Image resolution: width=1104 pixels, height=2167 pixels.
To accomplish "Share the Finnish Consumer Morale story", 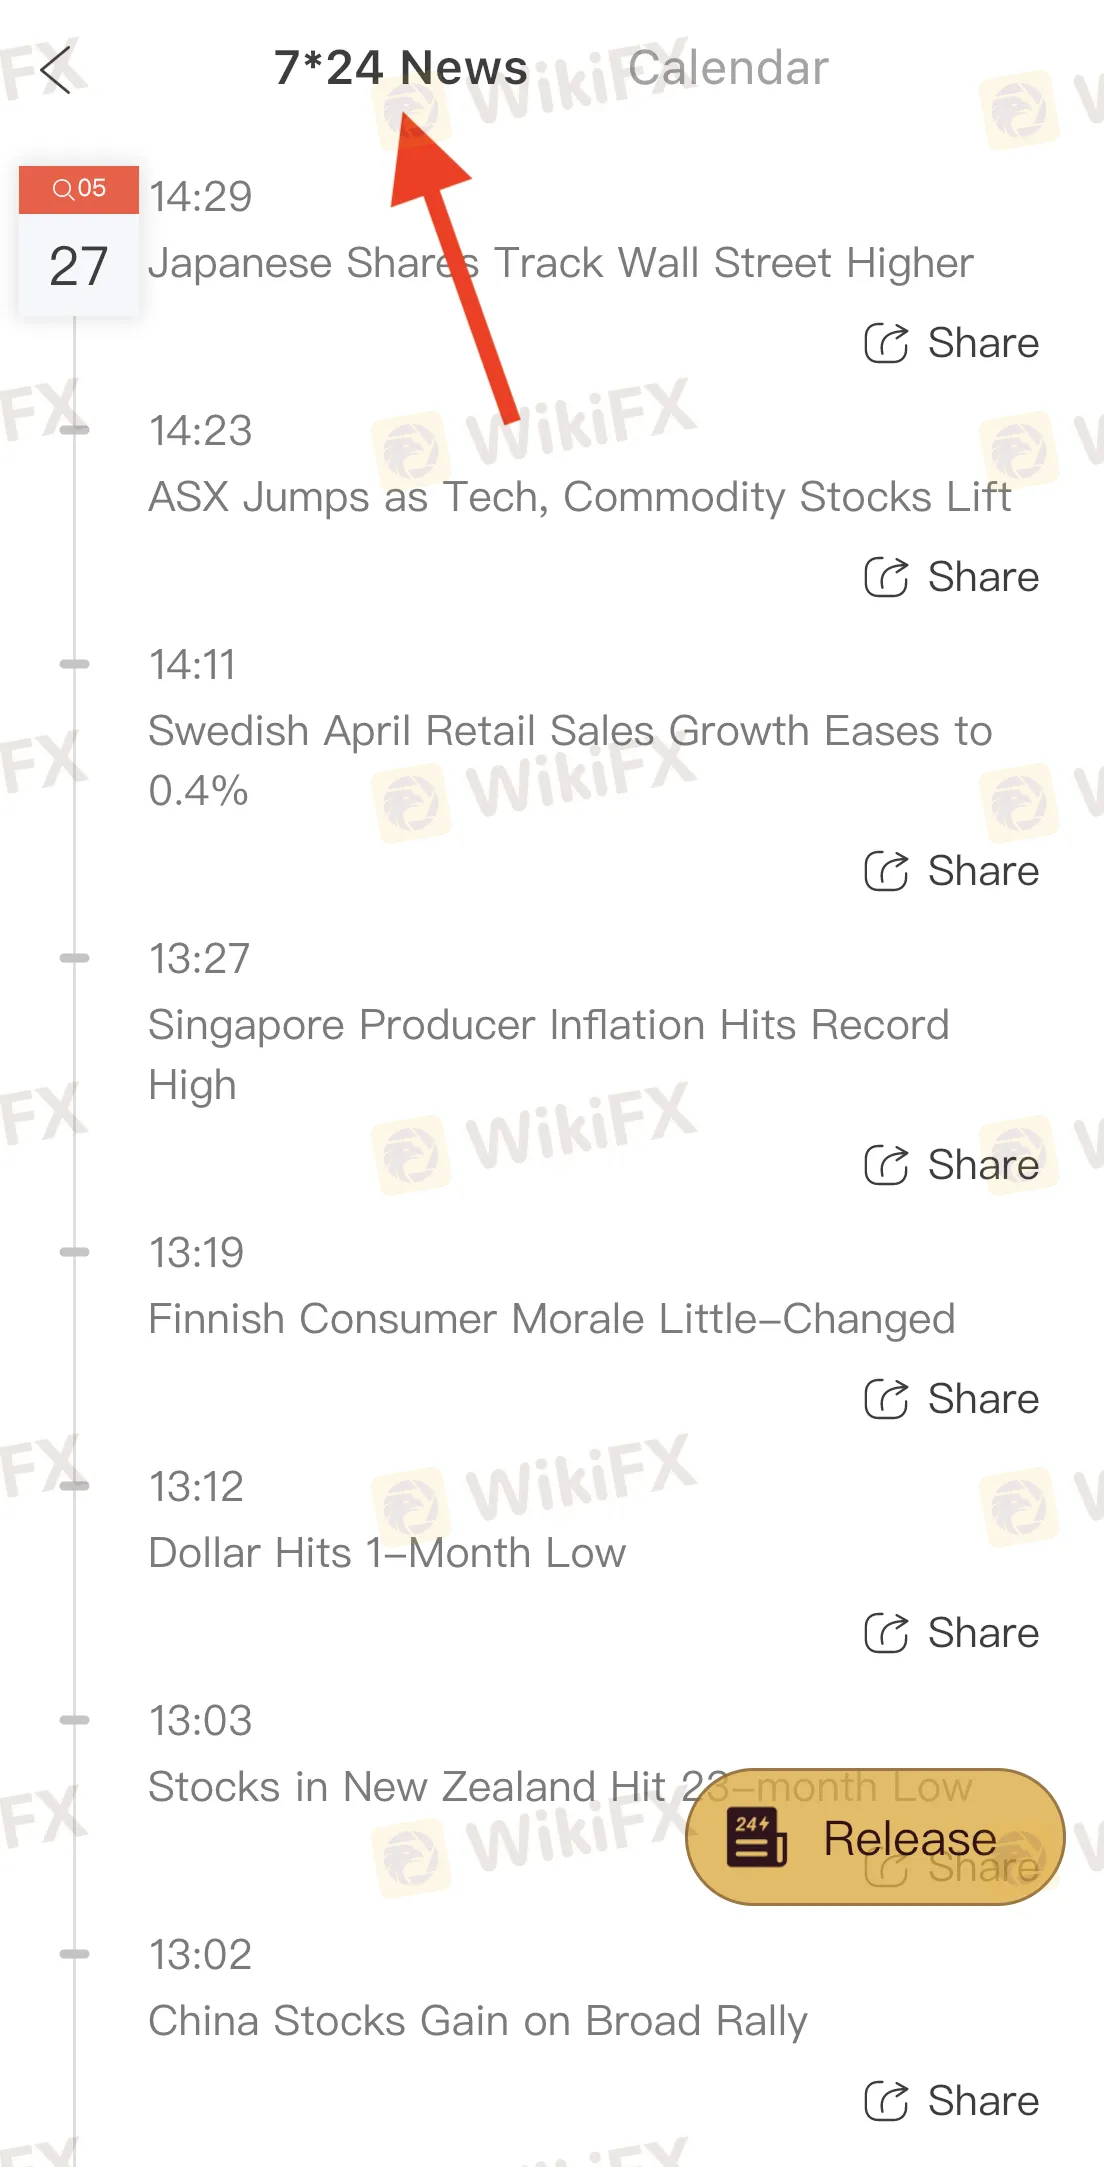I will coord(951,1399).
